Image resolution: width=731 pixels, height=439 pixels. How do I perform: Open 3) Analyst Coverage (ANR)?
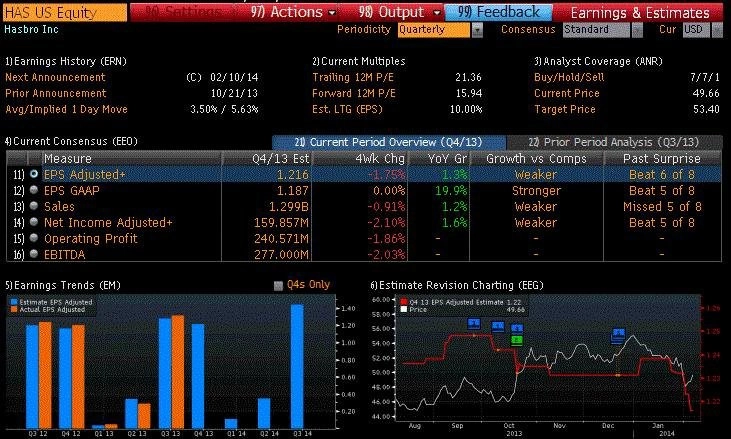(x=598, y=62)
